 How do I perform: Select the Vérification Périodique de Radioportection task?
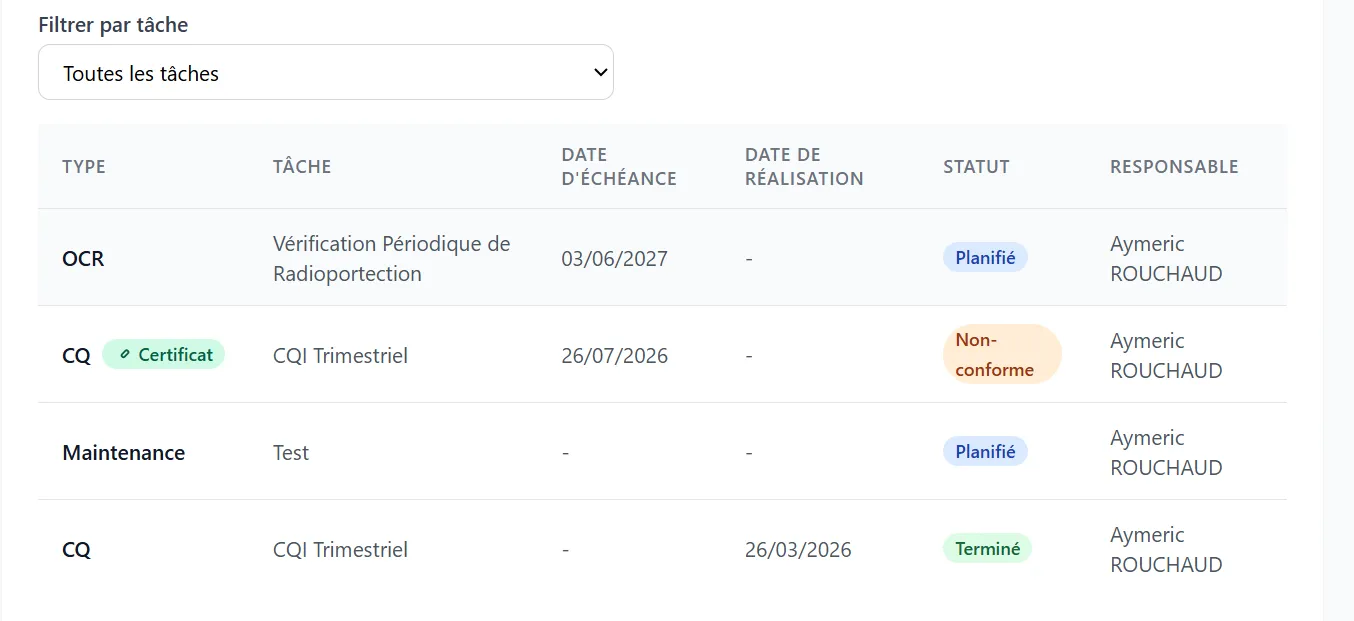pyautogui.click(x=392, y=258)
